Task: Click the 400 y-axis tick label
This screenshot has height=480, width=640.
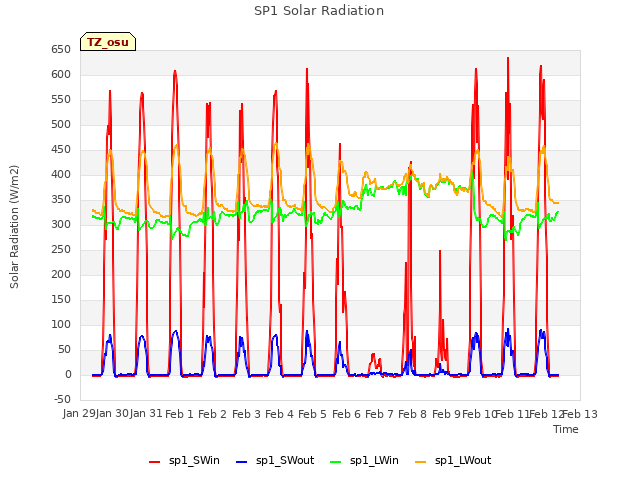Action: (x=61, y=174)
